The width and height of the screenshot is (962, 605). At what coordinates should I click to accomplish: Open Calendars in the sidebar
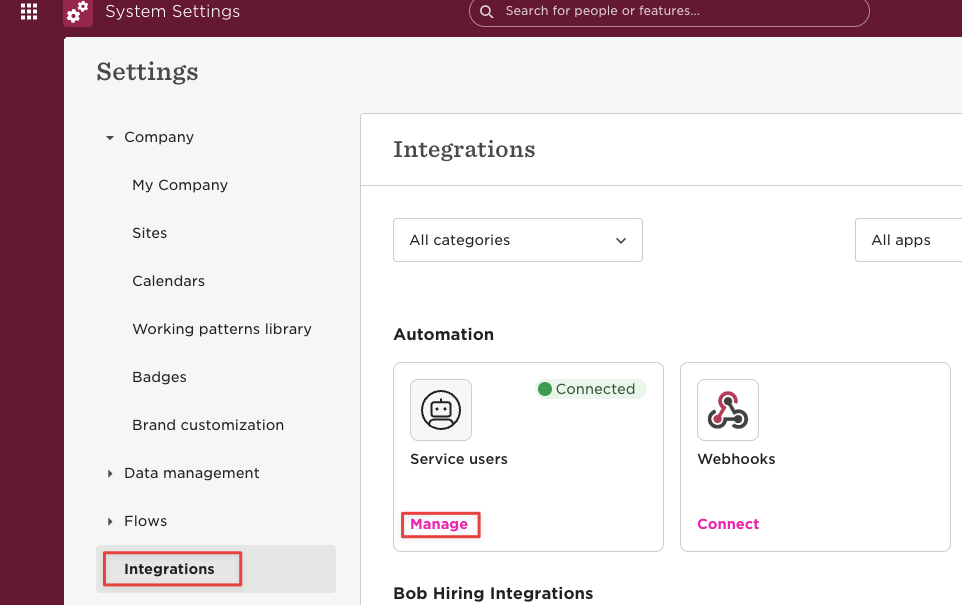pos(169,281)
